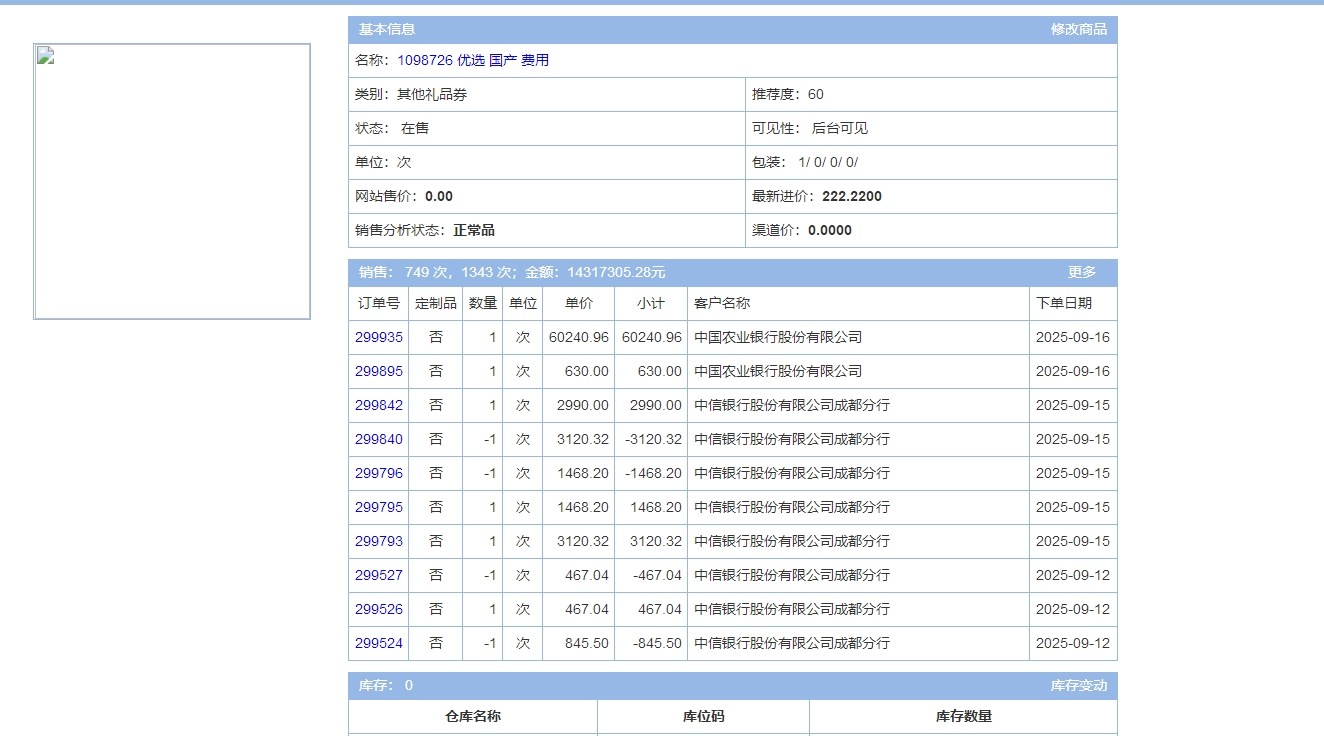
Task: Open the 库存变动 link
Action: point(1078,686)
